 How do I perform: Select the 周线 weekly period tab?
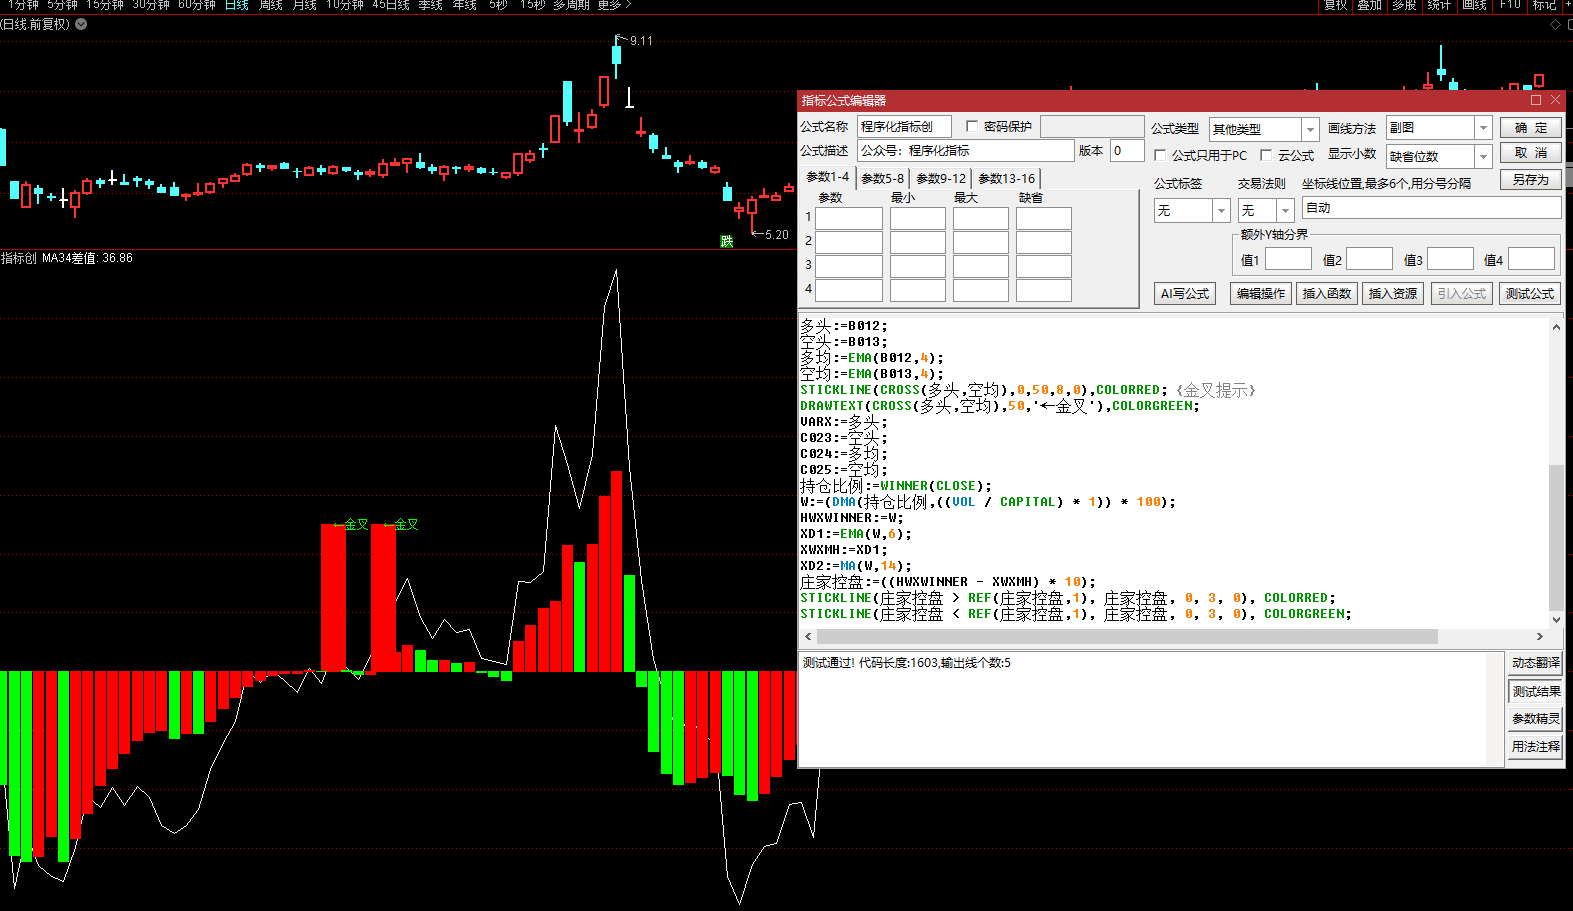tap(271, 5)
